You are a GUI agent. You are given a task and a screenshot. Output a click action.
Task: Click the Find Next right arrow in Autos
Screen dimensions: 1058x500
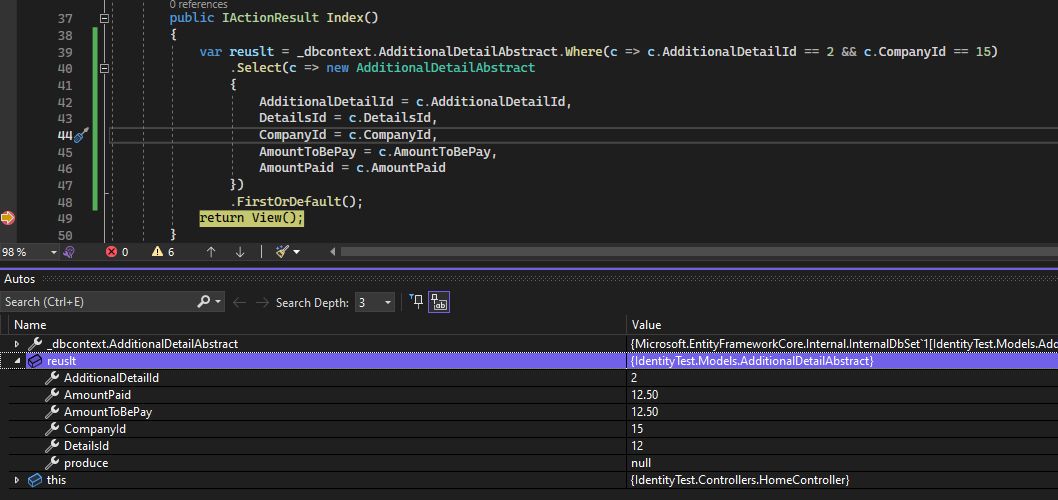click(x=262, y=302)
